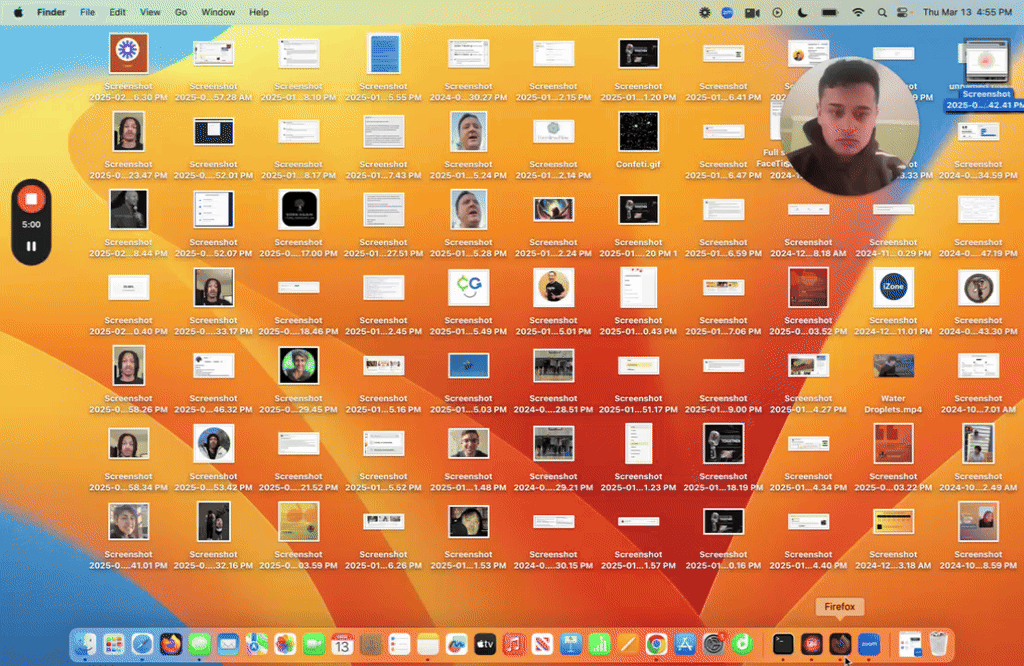The height and width of the screenshot is (666, 1024).
Task: Open Zoom app in the dock
Action: (x=869, y=644)
